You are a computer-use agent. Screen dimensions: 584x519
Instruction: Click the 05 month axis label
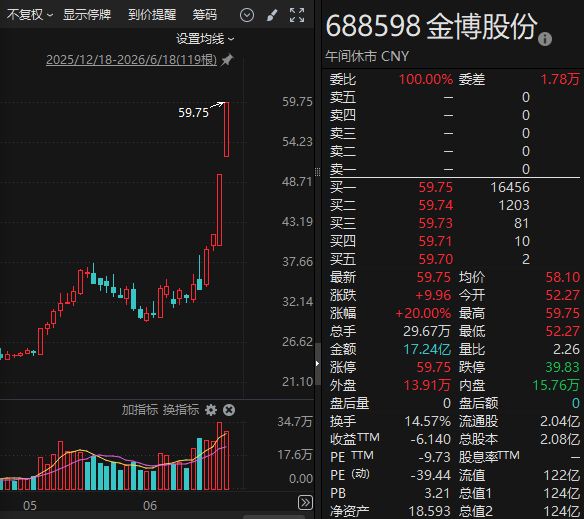[x=30, y=506]
